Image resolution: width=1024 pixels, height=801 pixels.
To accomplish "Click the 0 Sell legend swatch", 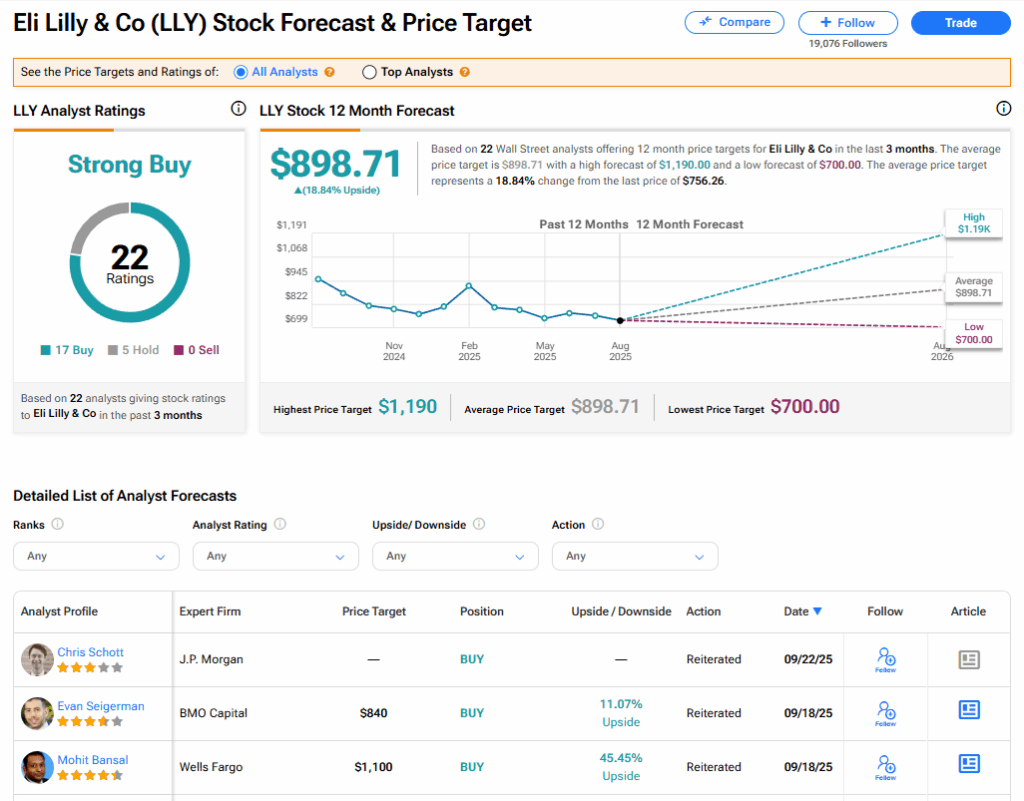I will click(x=179, y=350).
